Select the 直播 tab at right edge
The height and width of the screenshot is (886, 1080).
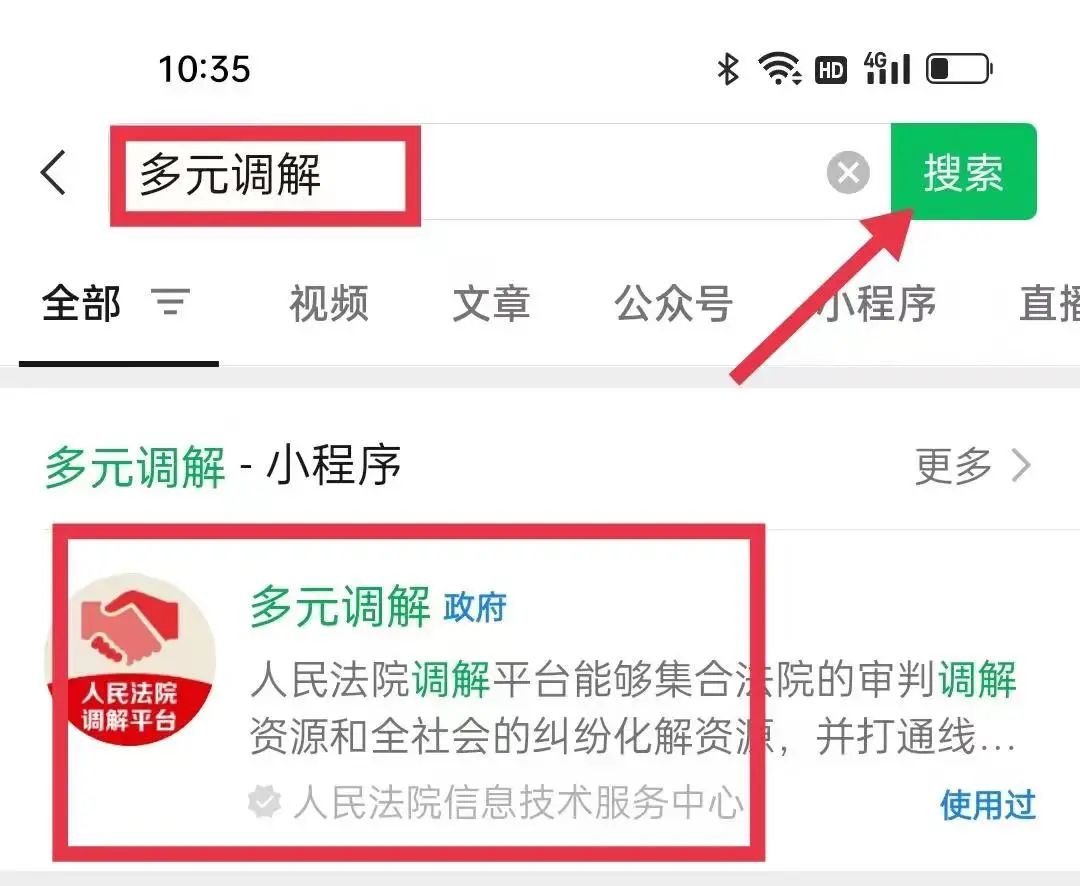pos(1049,303)
